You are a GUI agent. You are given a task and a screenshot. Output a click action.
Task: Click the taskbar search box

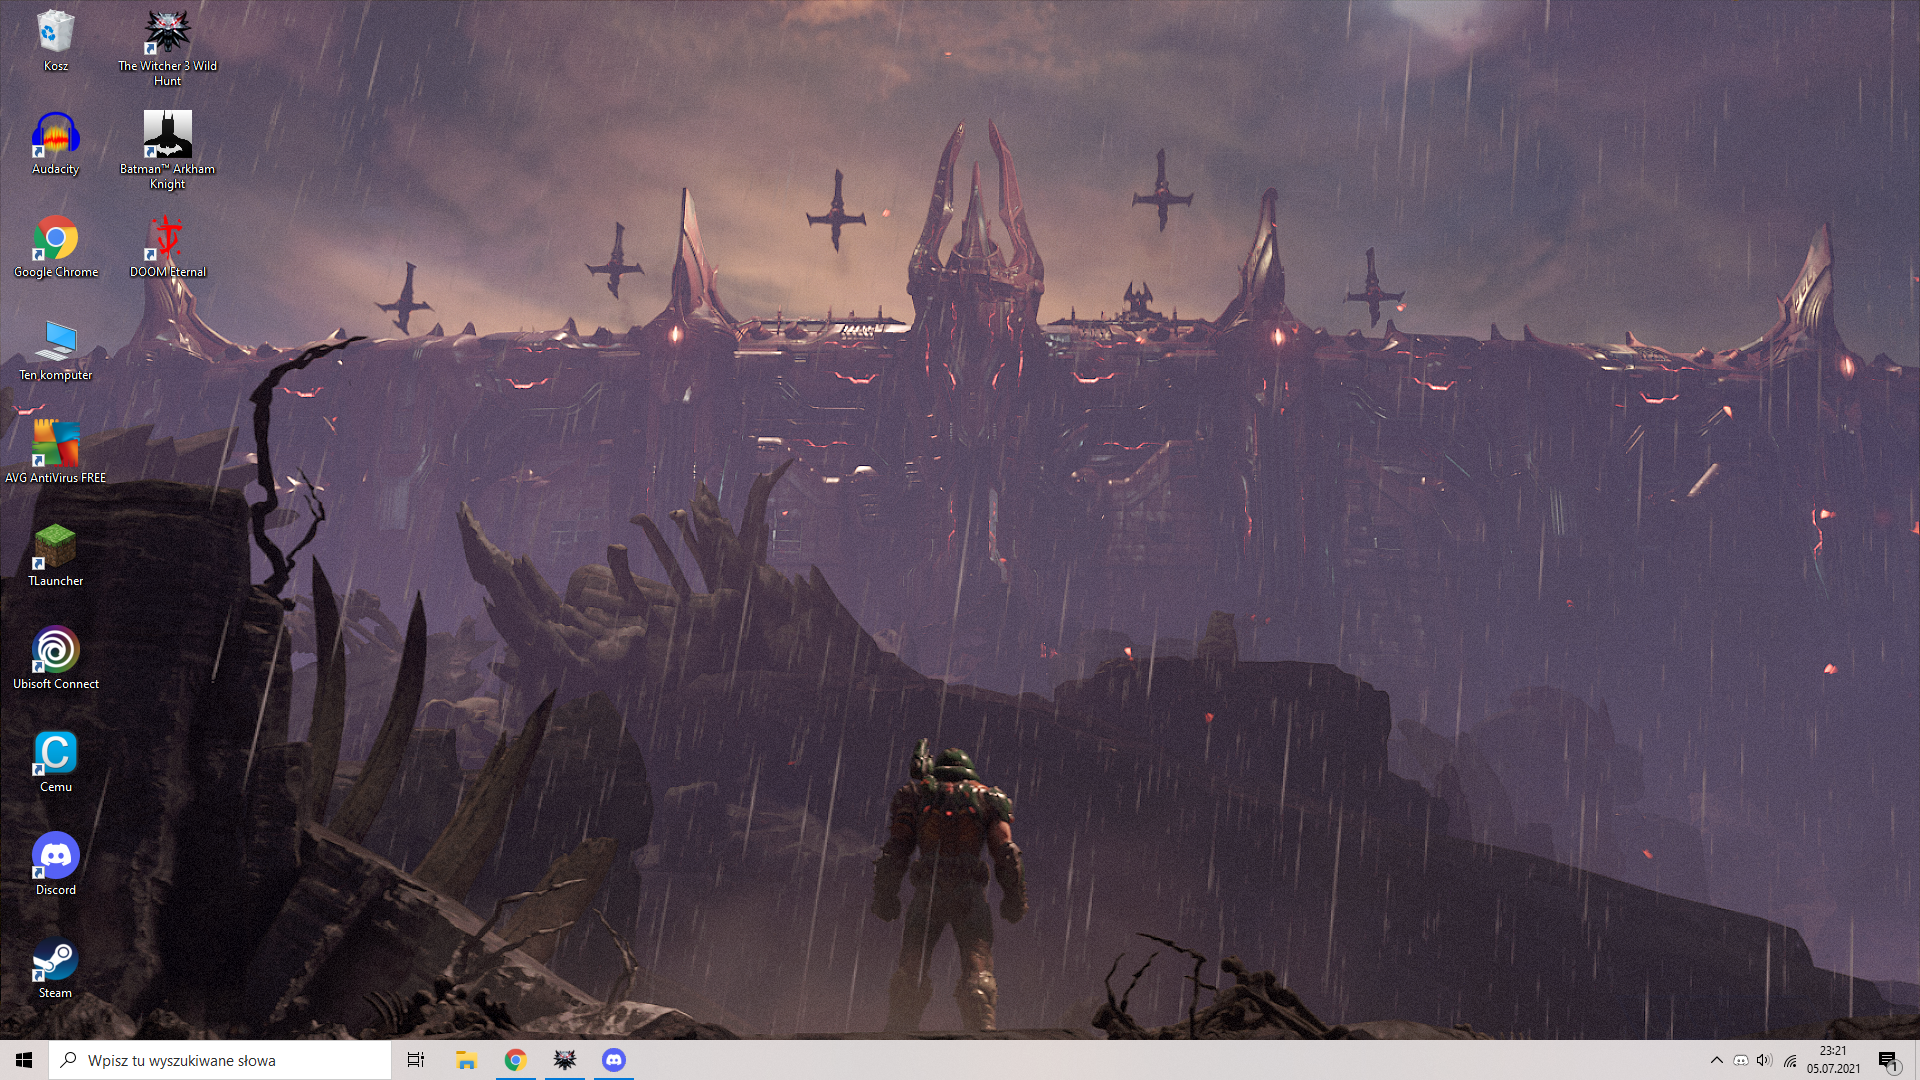[x=220, y=1060]
